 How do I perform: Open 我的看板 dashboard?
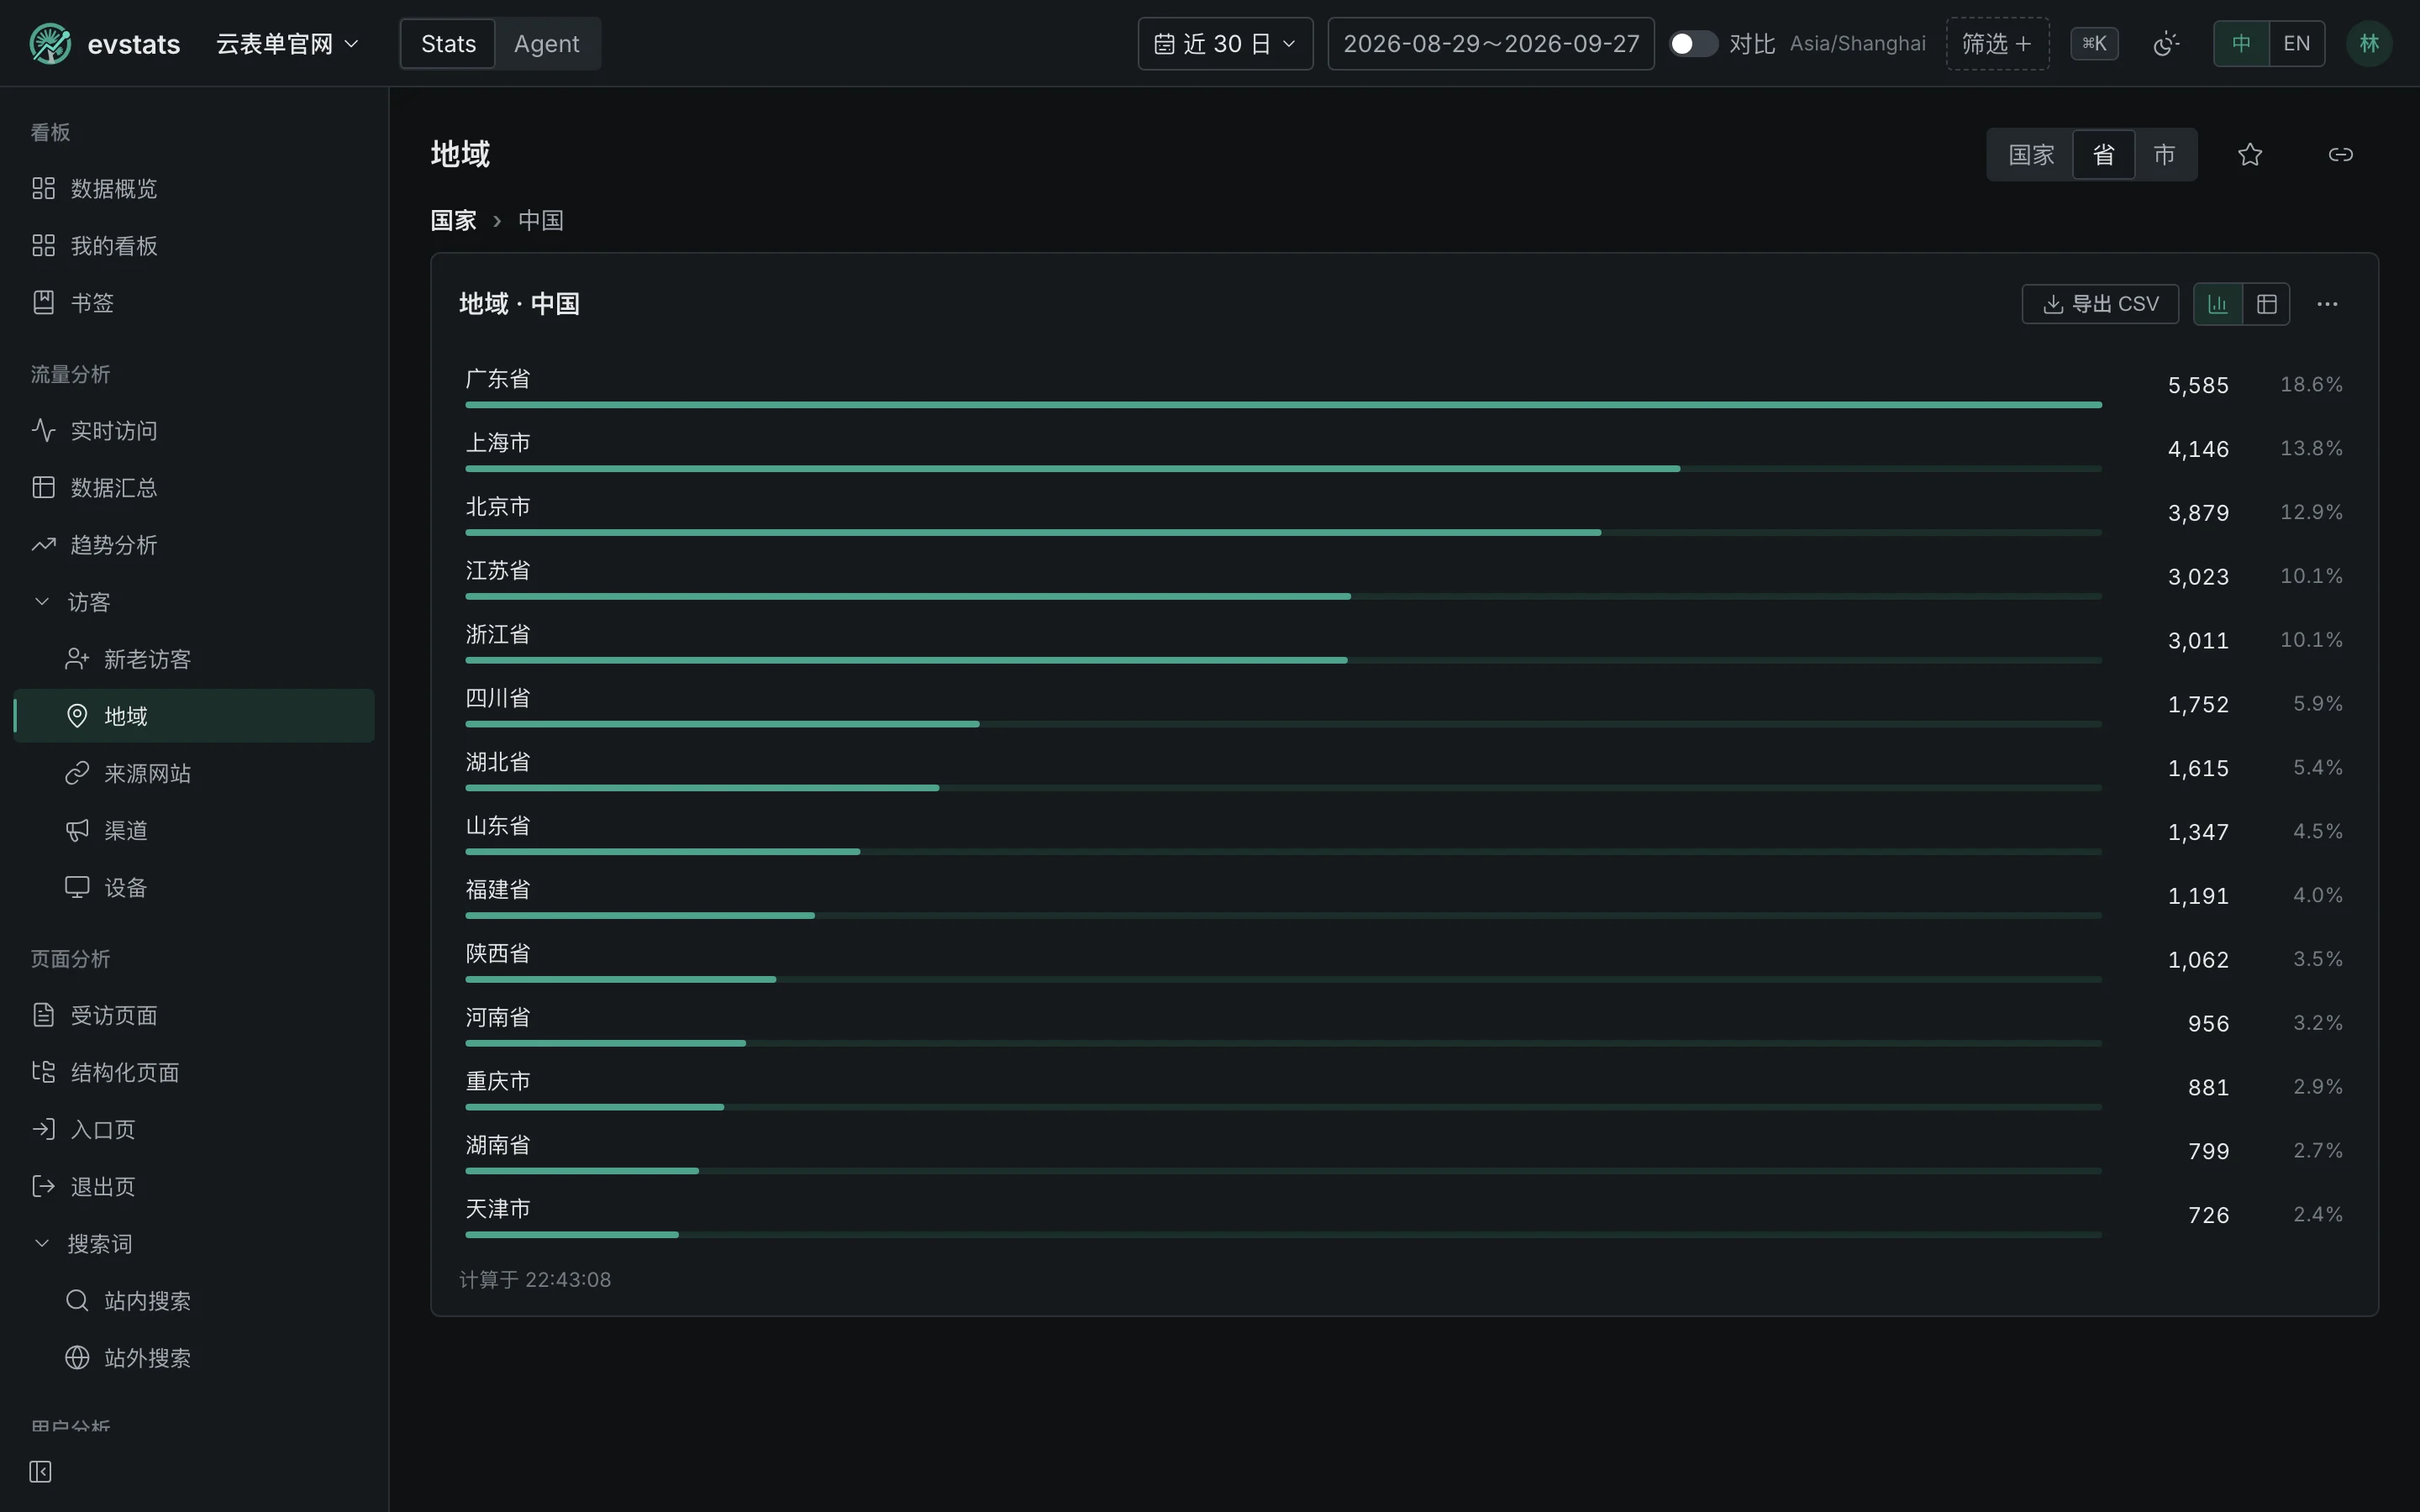pyautogui.click(x=194, y=246)
